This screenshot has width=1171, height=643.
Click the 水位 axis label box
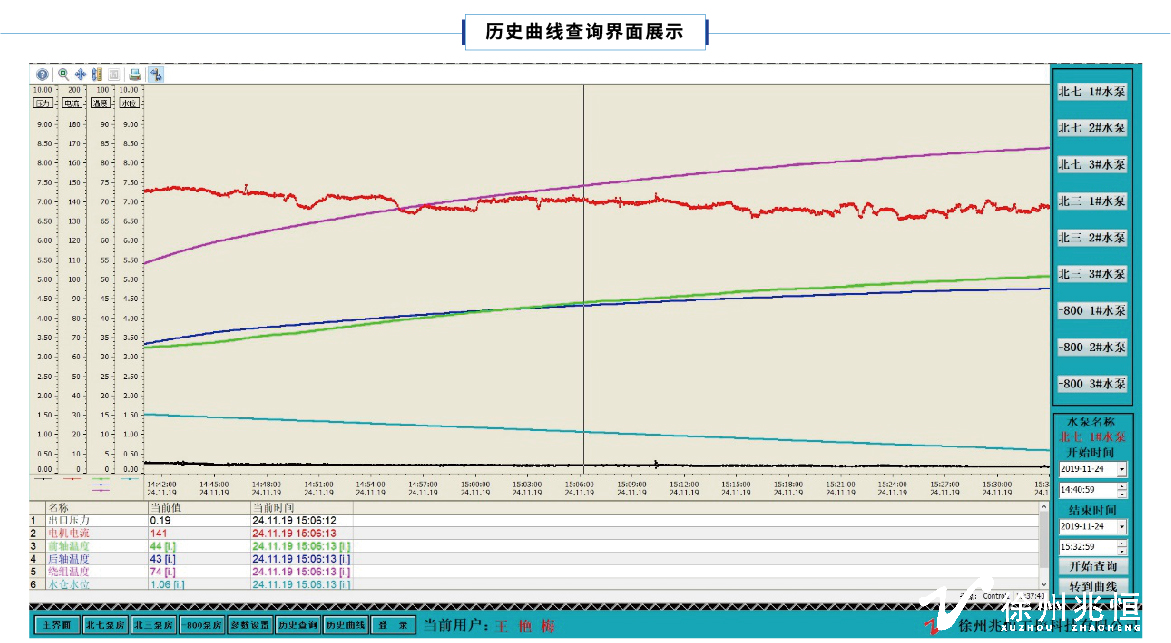pos(130,103)
